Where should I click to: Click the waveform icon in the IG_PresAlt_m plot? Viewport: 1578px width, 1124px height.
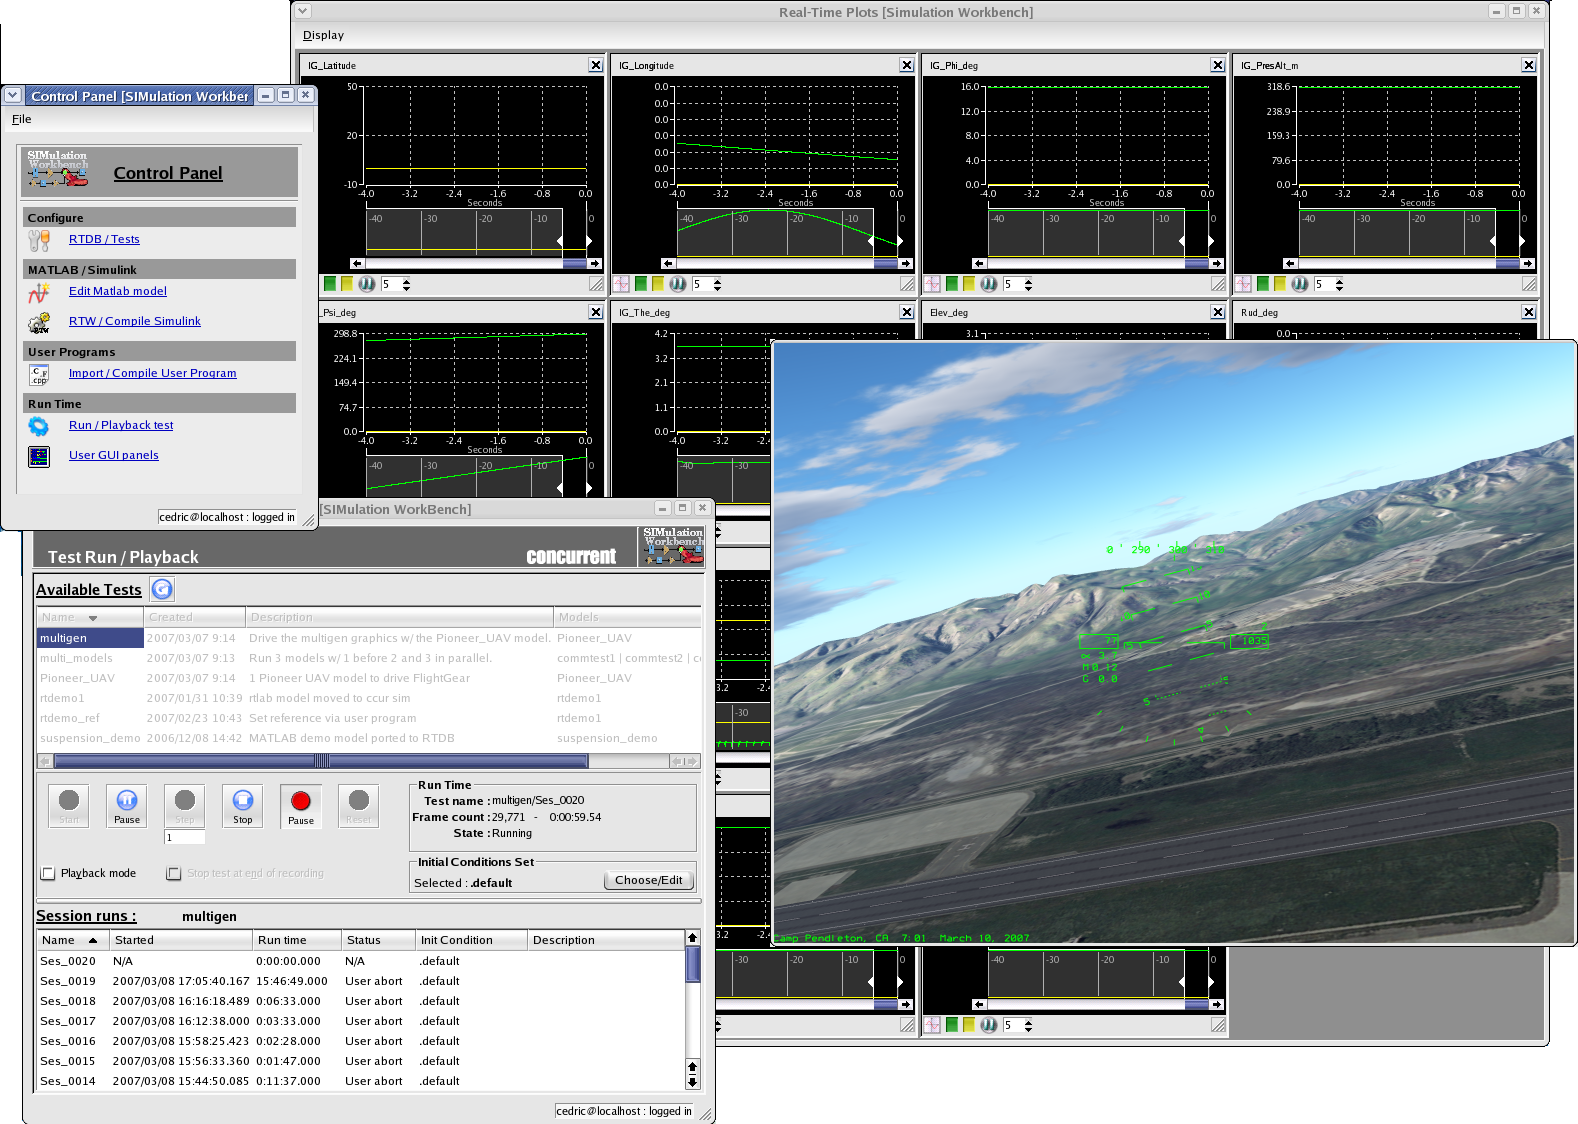pyautogui.click(x=1243, y=284)
